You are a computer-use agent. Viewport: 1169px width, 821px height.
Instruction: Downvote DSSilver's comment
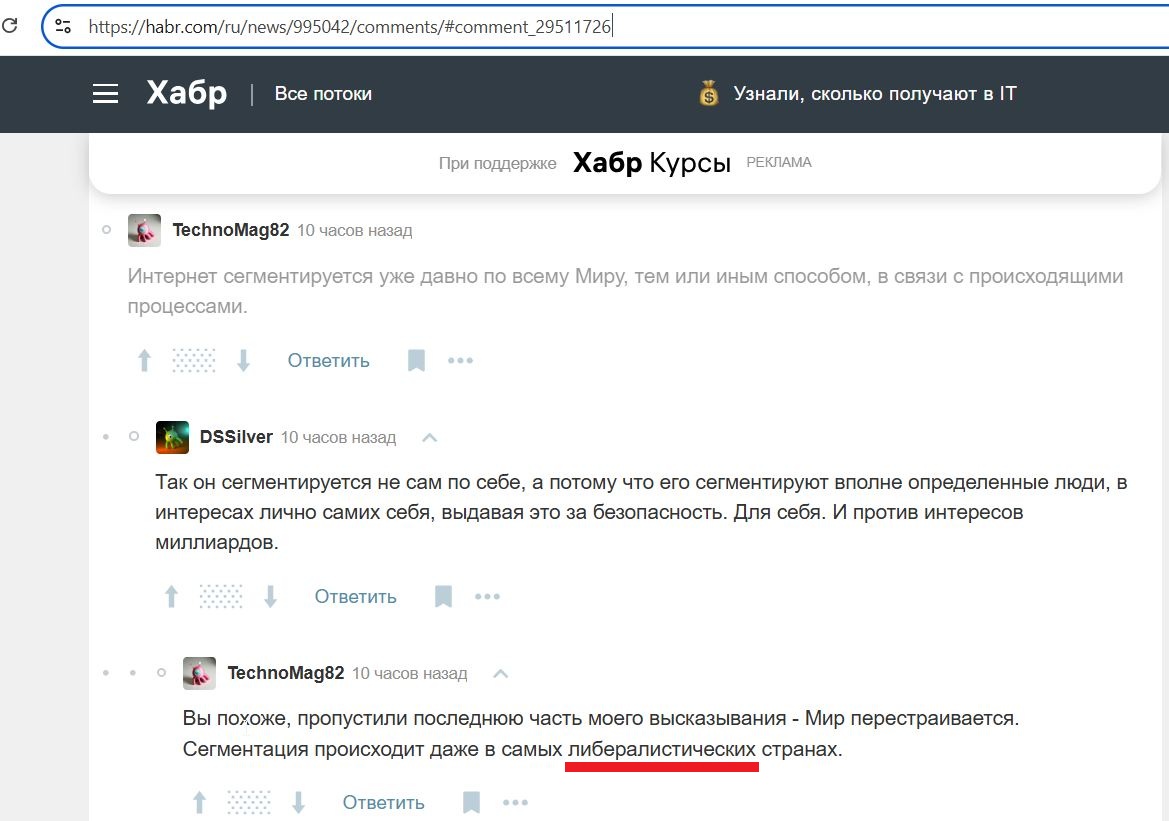point(270,597)
